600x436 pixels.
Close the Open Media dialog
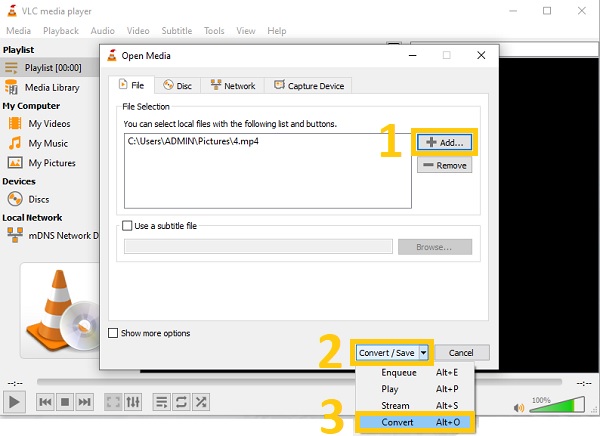481,56
